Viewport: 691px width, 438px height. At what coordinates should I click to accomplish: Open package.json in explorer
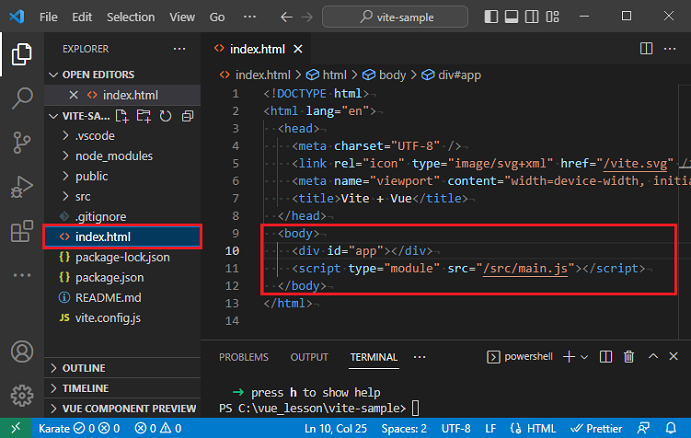tap(109, 278)
